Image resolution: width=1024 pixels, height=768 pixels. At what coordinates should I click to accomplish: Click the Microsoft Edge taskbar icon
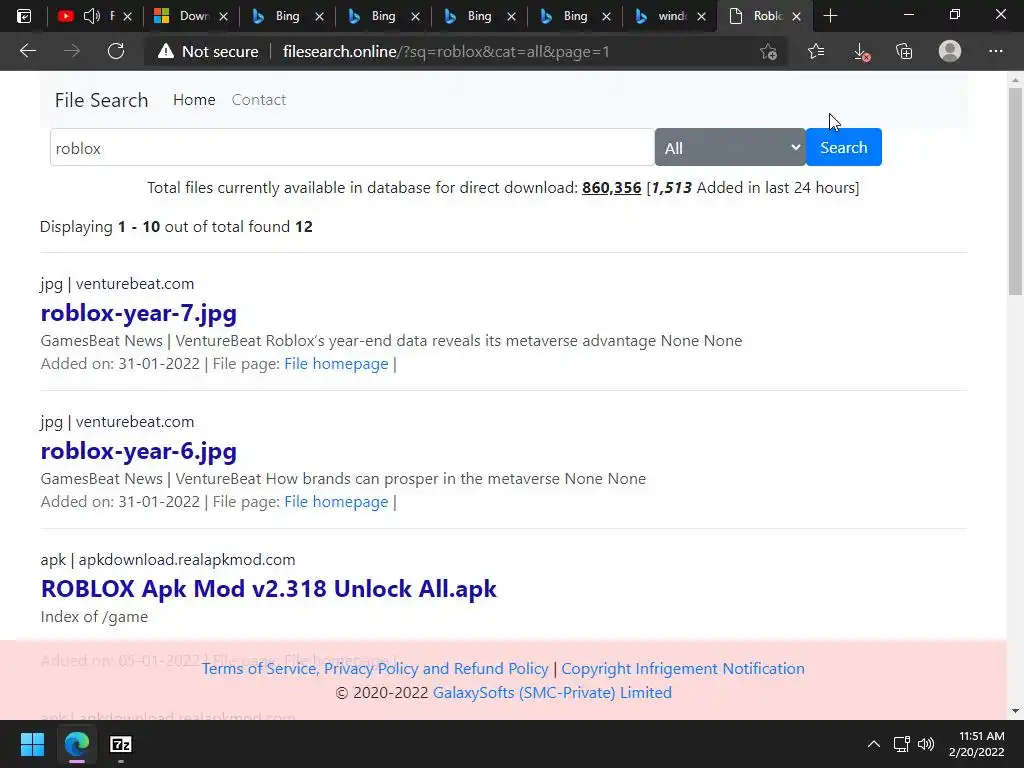tap(76, 744)
